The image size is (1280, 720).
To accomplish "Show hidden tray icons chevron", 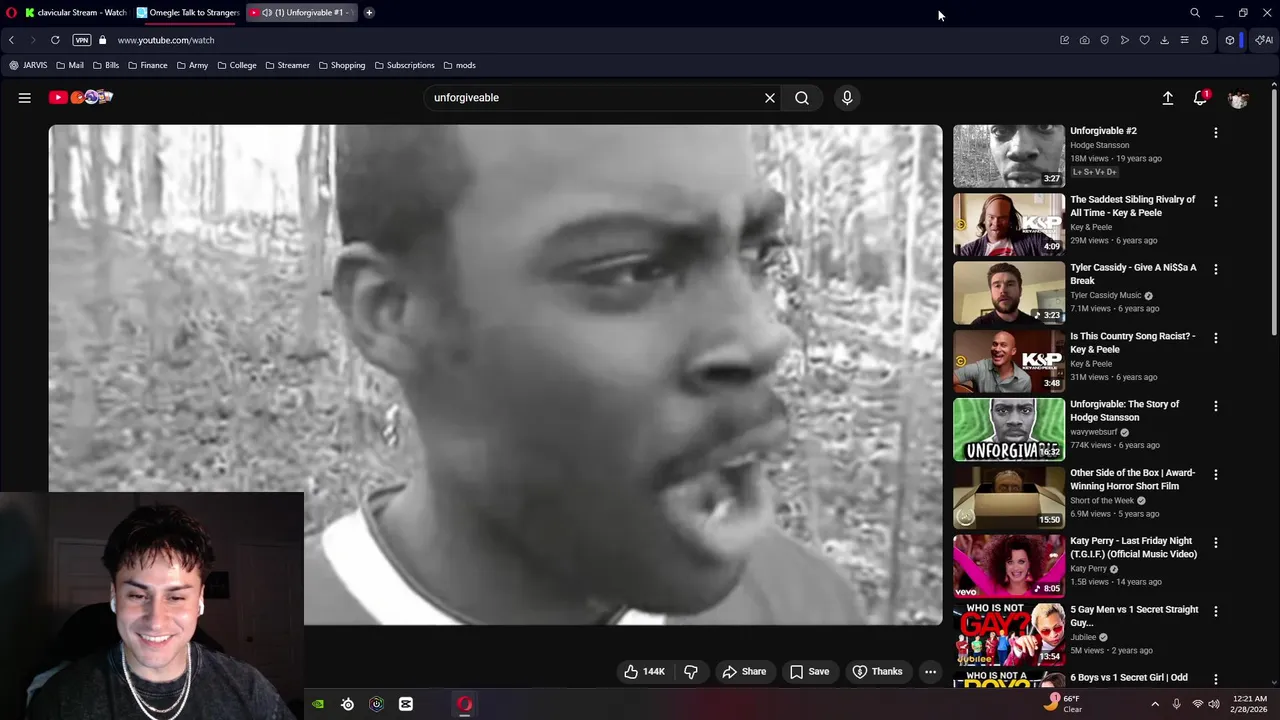I will coord(1155,704).
